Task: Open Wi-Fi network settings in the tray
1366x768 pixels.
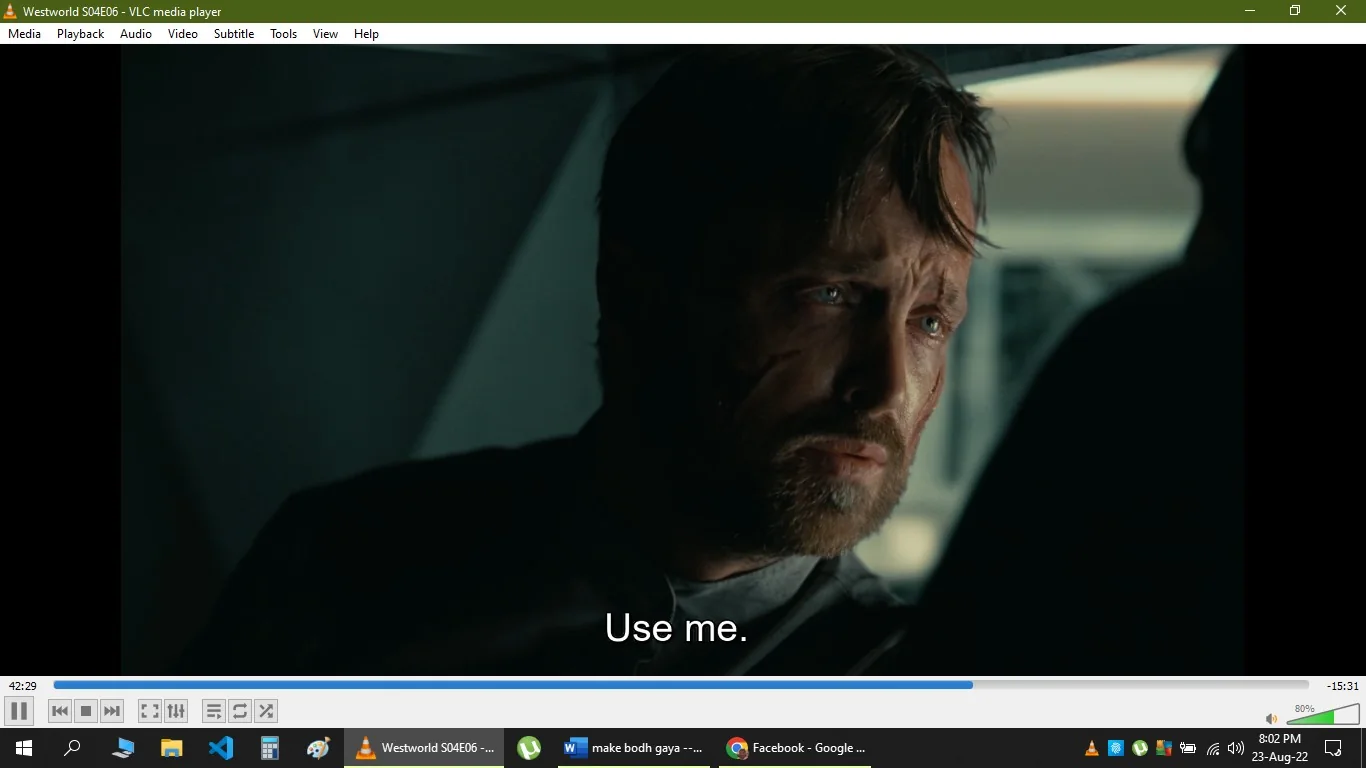Action: click(1213, 748)
